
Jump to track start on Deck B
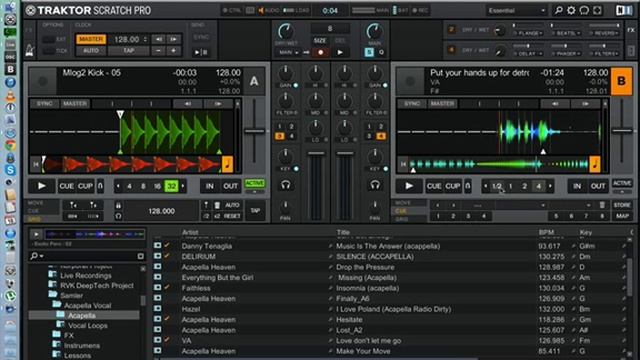click(403, 164)
